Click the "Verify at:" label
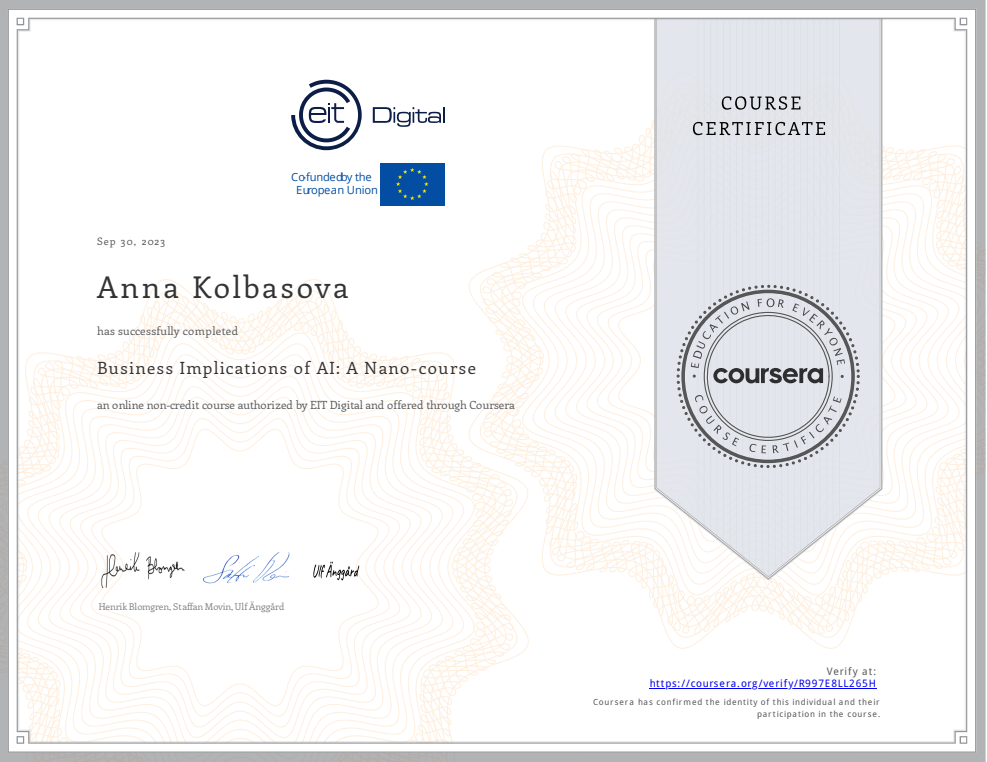The height and width of the screenshot is (762, 987). 851,670
